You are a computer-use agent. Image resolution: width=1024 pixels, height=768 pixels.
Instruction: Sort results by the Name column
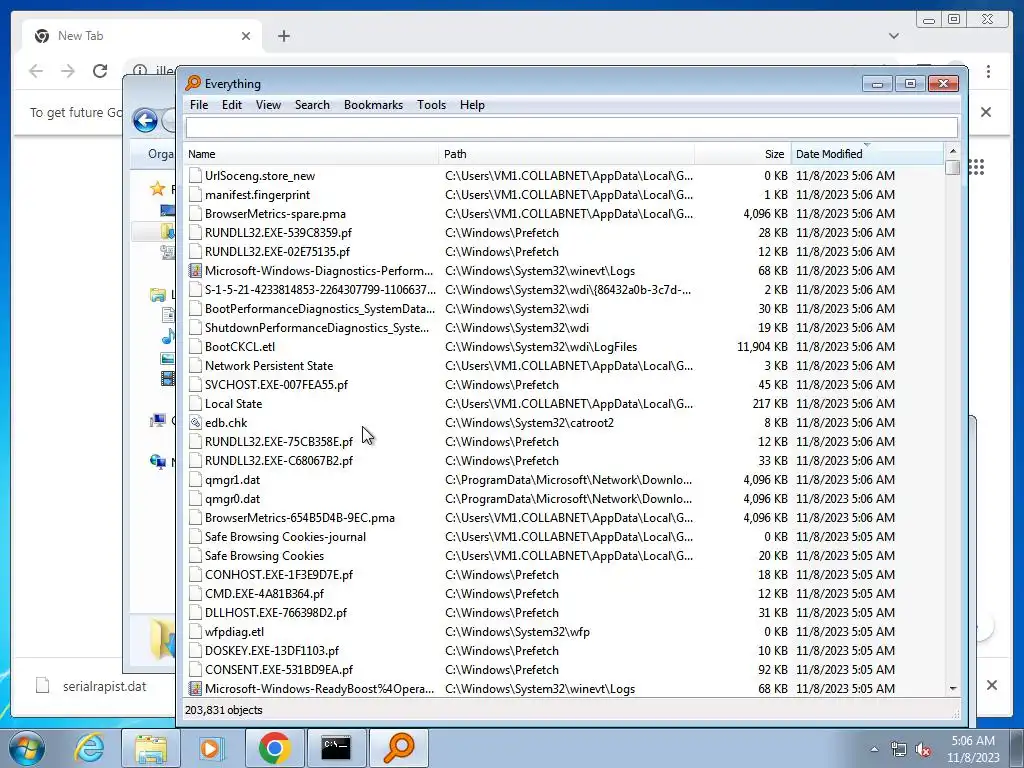point(312,154)
